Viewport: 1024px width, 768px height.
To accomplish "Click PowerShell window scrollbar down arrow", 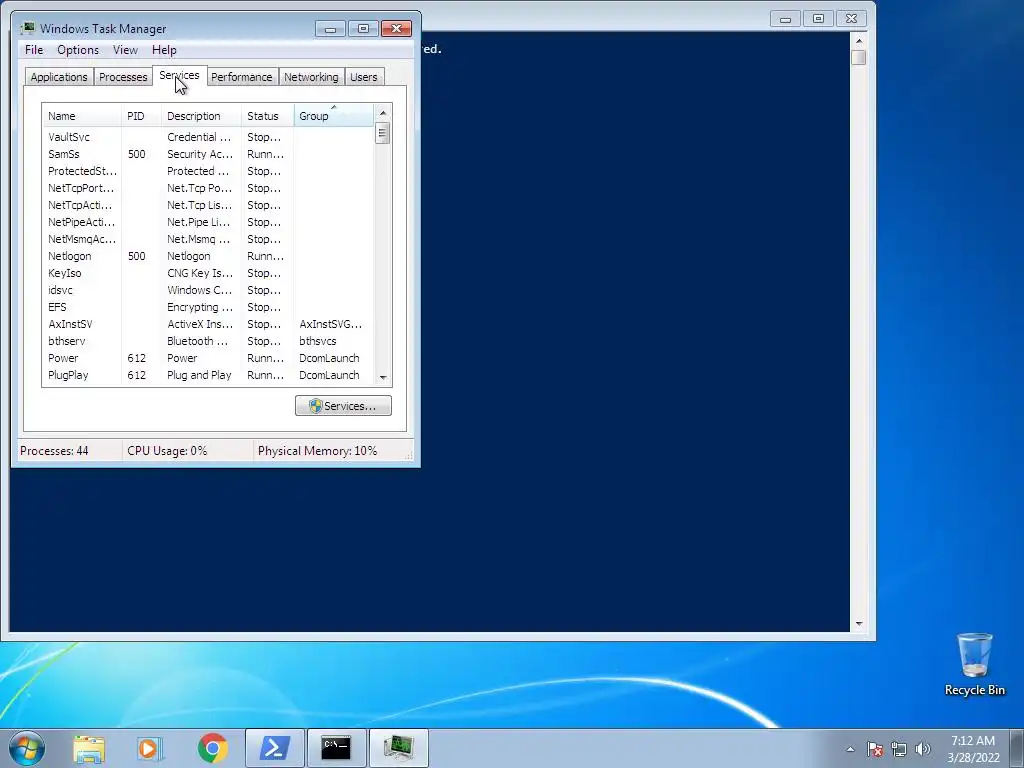I will tap(859, 624).
